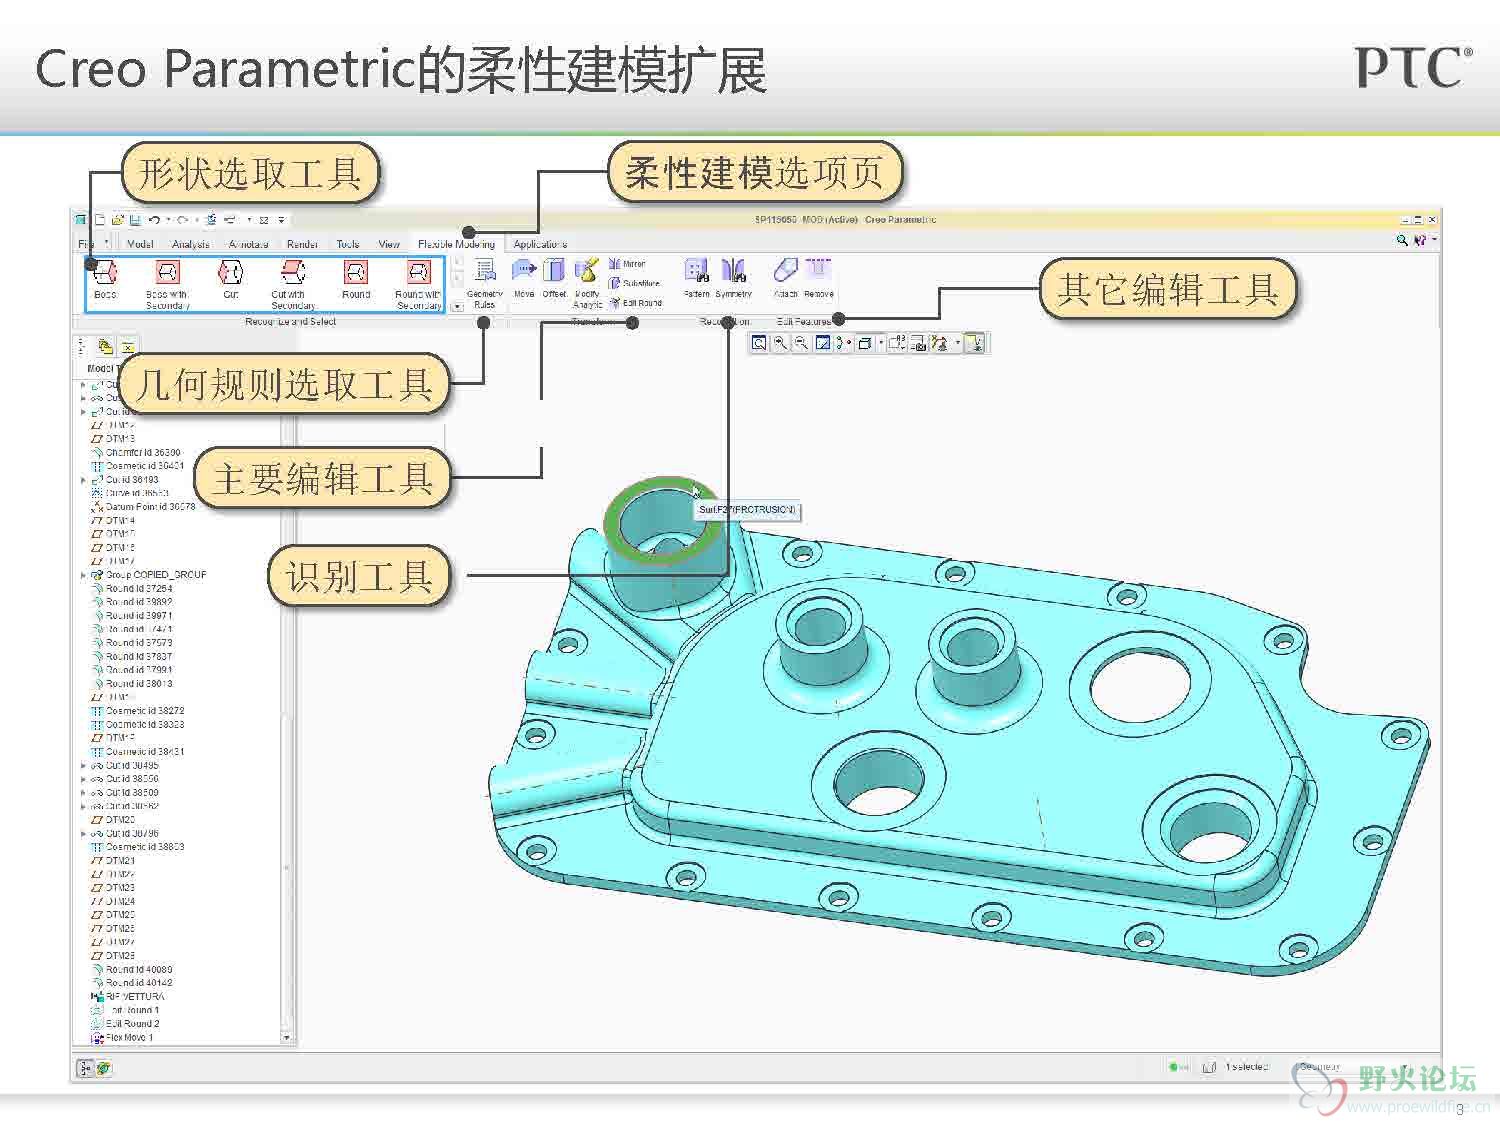1500x1125 pixels.
Task: Click the Edit Round tool
Action: pyautogui.click(x=635, y=303)
